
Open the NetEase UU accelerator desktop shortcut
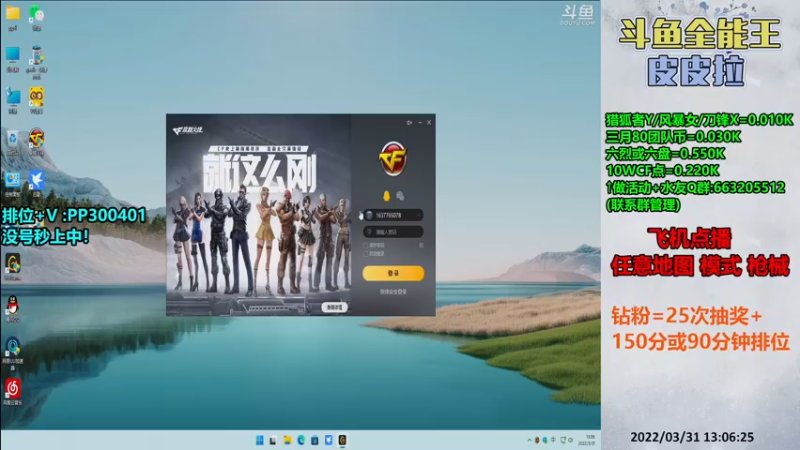(13, 353)
